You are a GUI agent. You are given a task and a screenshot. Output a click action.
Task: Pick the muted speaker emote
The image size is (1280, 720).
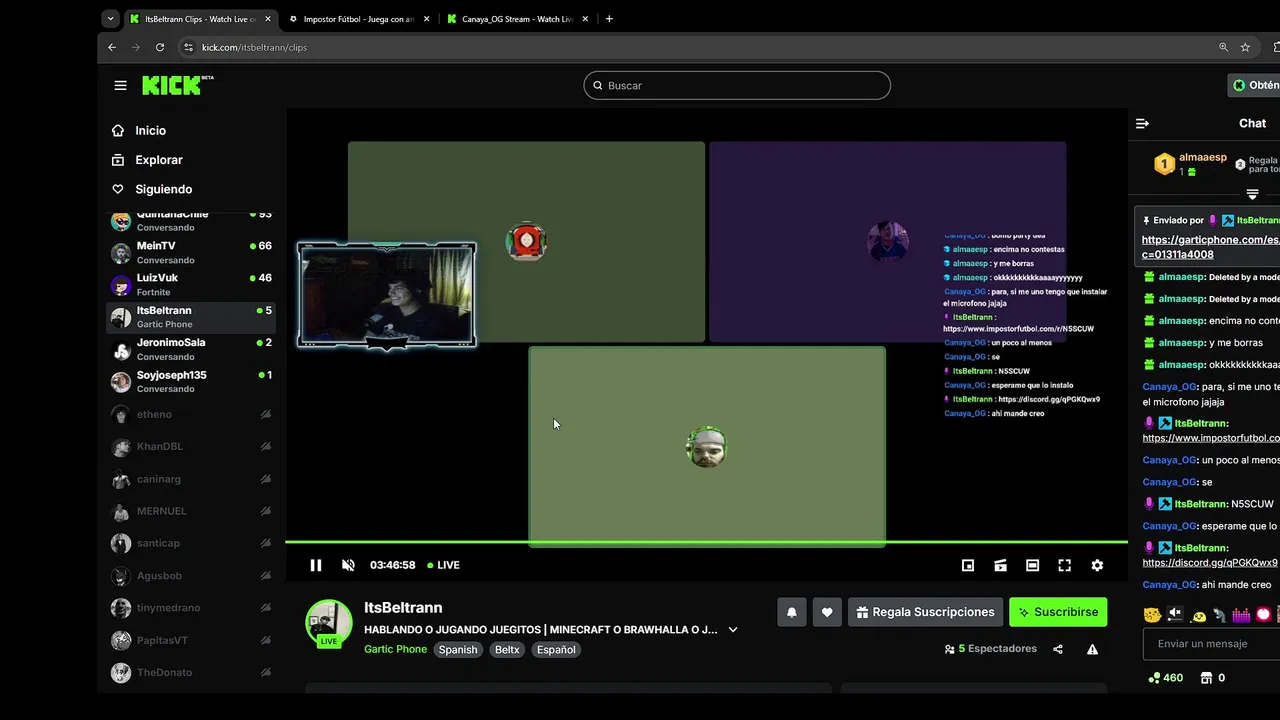point(1175,614)
